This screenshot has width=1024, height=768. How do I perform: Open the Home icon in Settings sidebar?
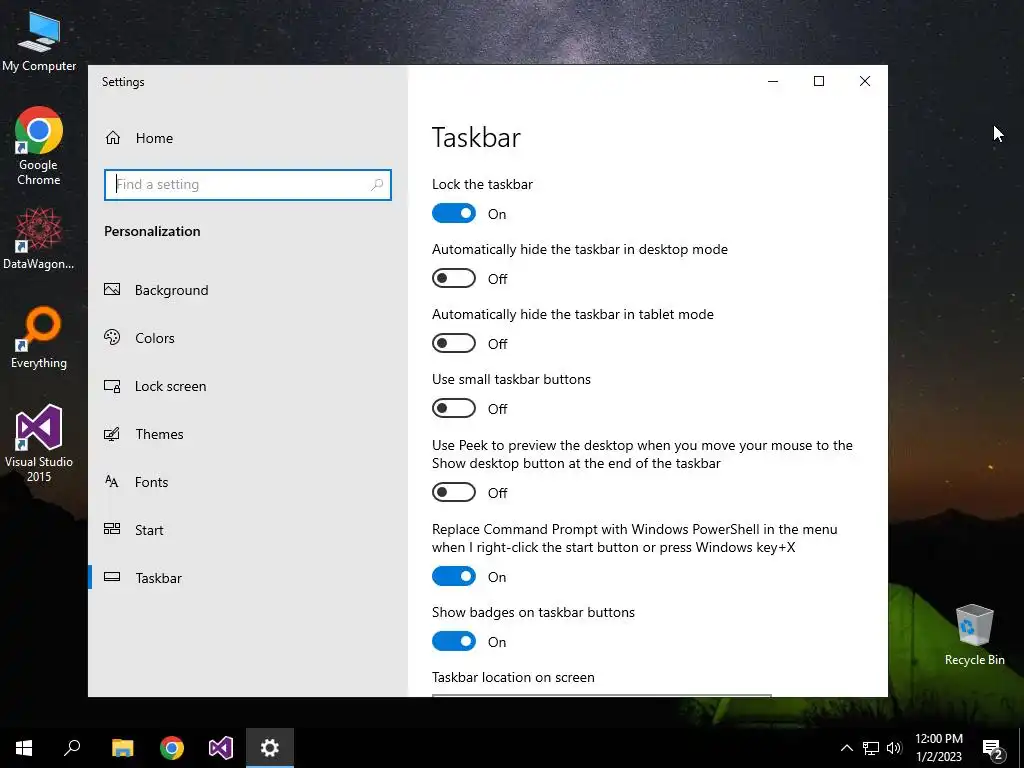pyautogui.click(x=113, y=138)
